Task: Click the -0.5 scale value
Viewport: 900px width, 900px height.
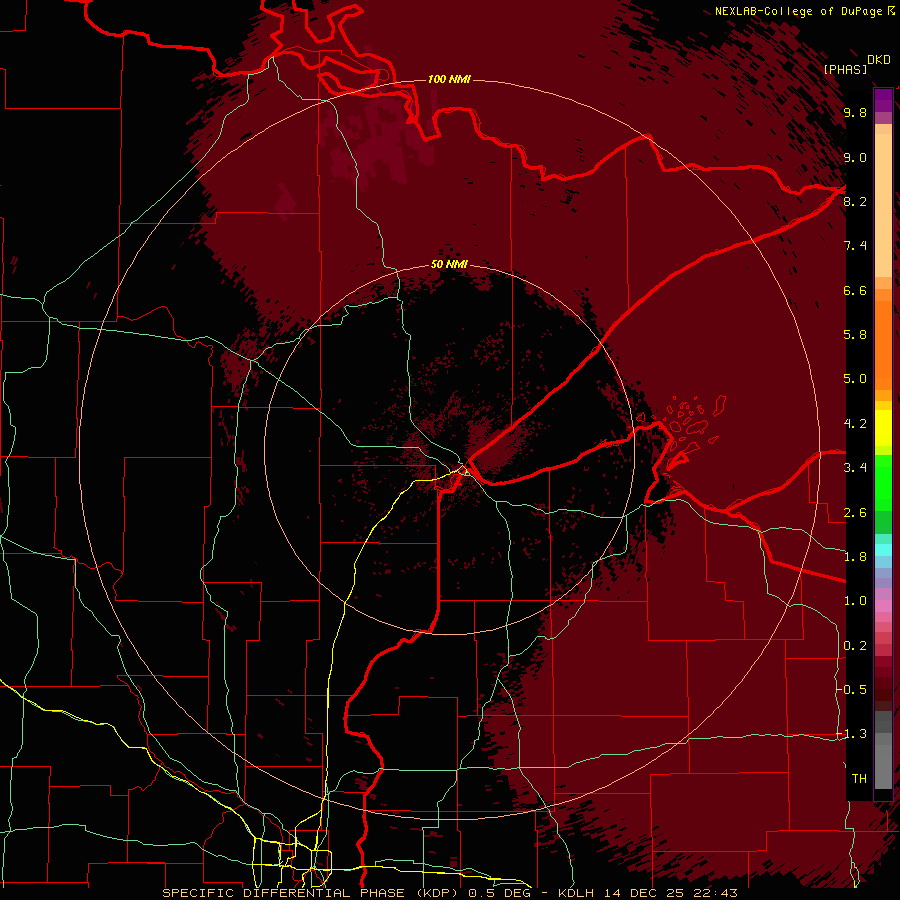Action: pyautogui.click(x=852, y=690)
